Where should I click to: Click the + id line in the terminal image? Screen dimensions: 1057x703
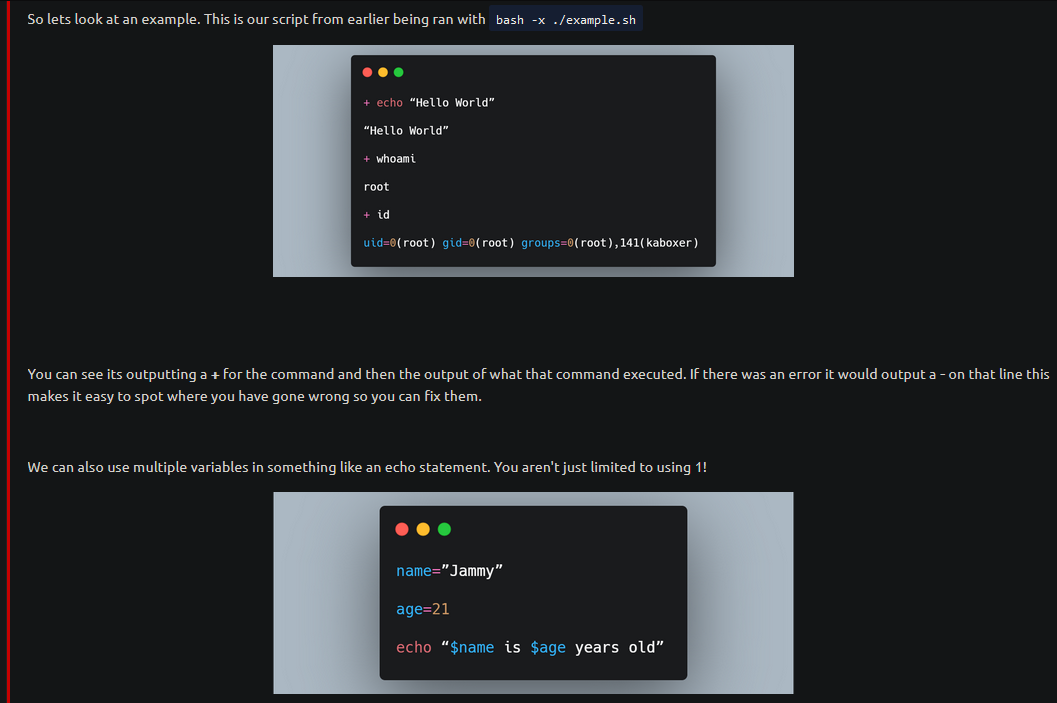coord(376,215)
